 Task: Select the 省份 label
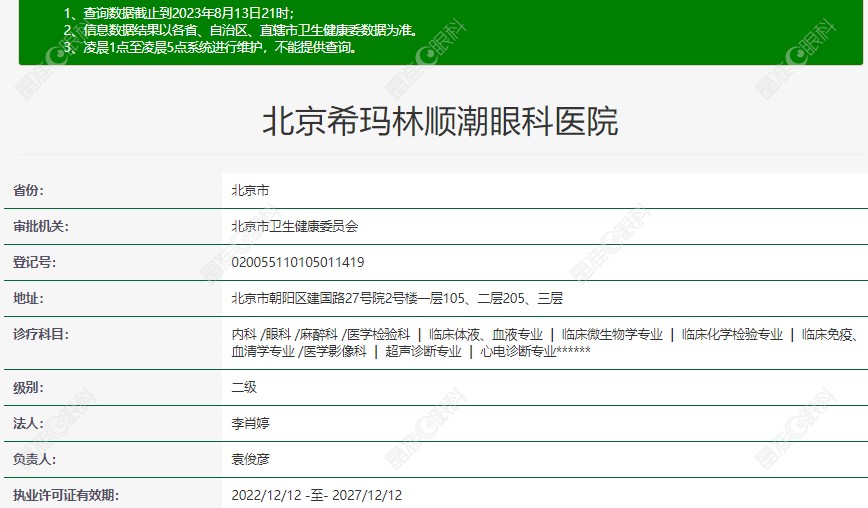(x=28, y=190)
